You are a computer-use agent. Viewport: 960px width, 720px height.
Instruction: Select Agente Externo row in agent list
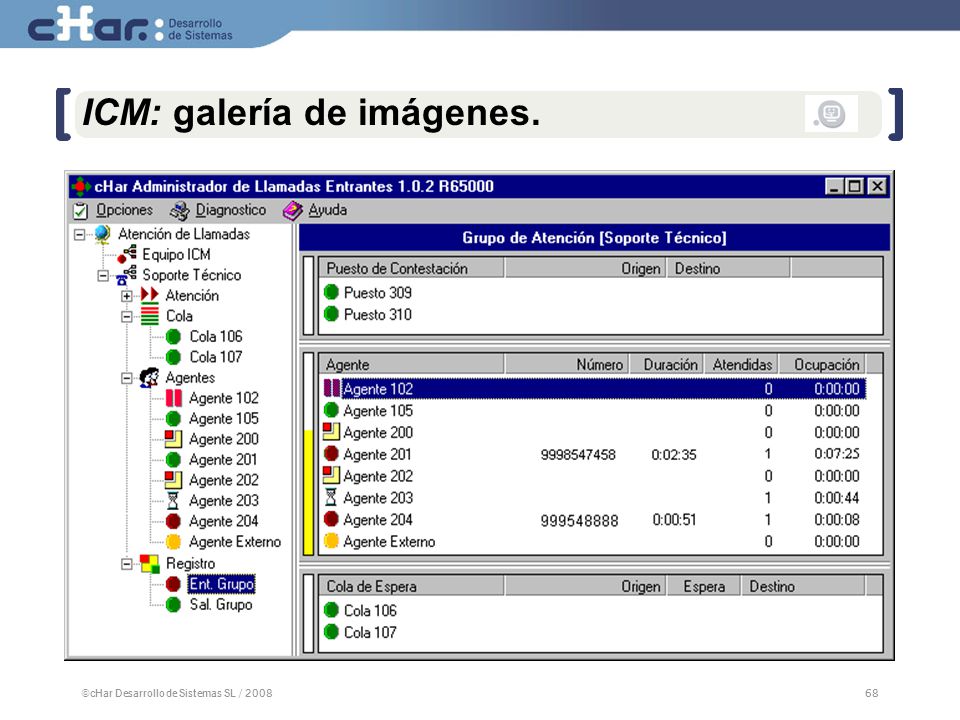pos(594,542)
